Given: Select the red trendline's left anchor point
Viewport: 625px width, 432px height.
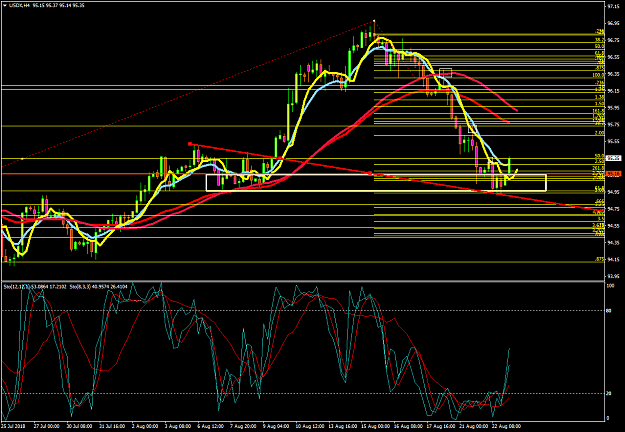Looking at the screenshot, I should pos(190,144).
